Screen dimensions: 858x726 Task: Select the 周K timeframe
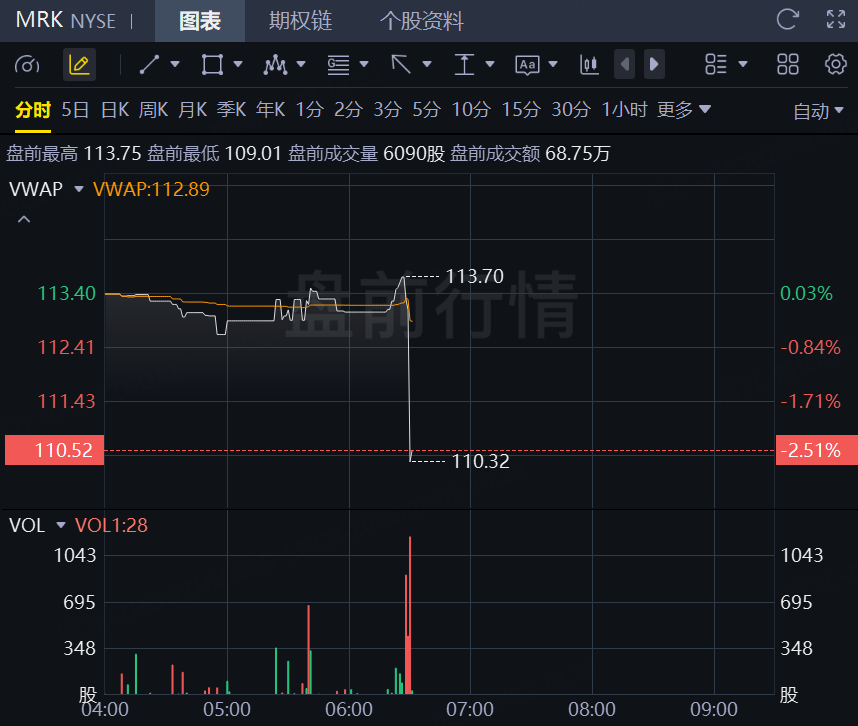click(153, 110)
